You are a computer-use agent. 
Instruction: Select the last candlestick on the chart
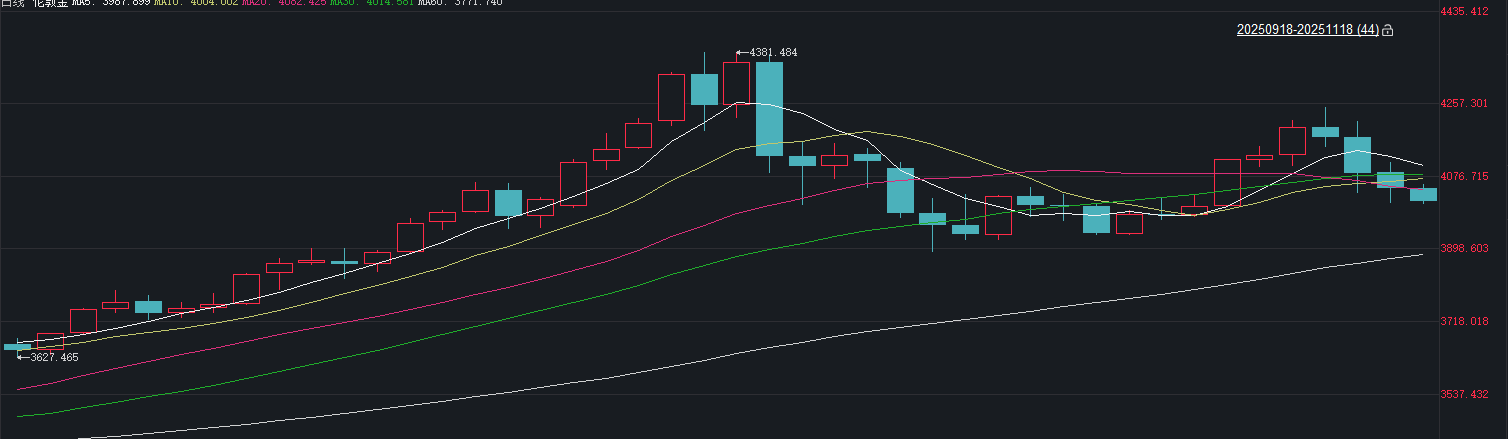(x=1423, y=194)
